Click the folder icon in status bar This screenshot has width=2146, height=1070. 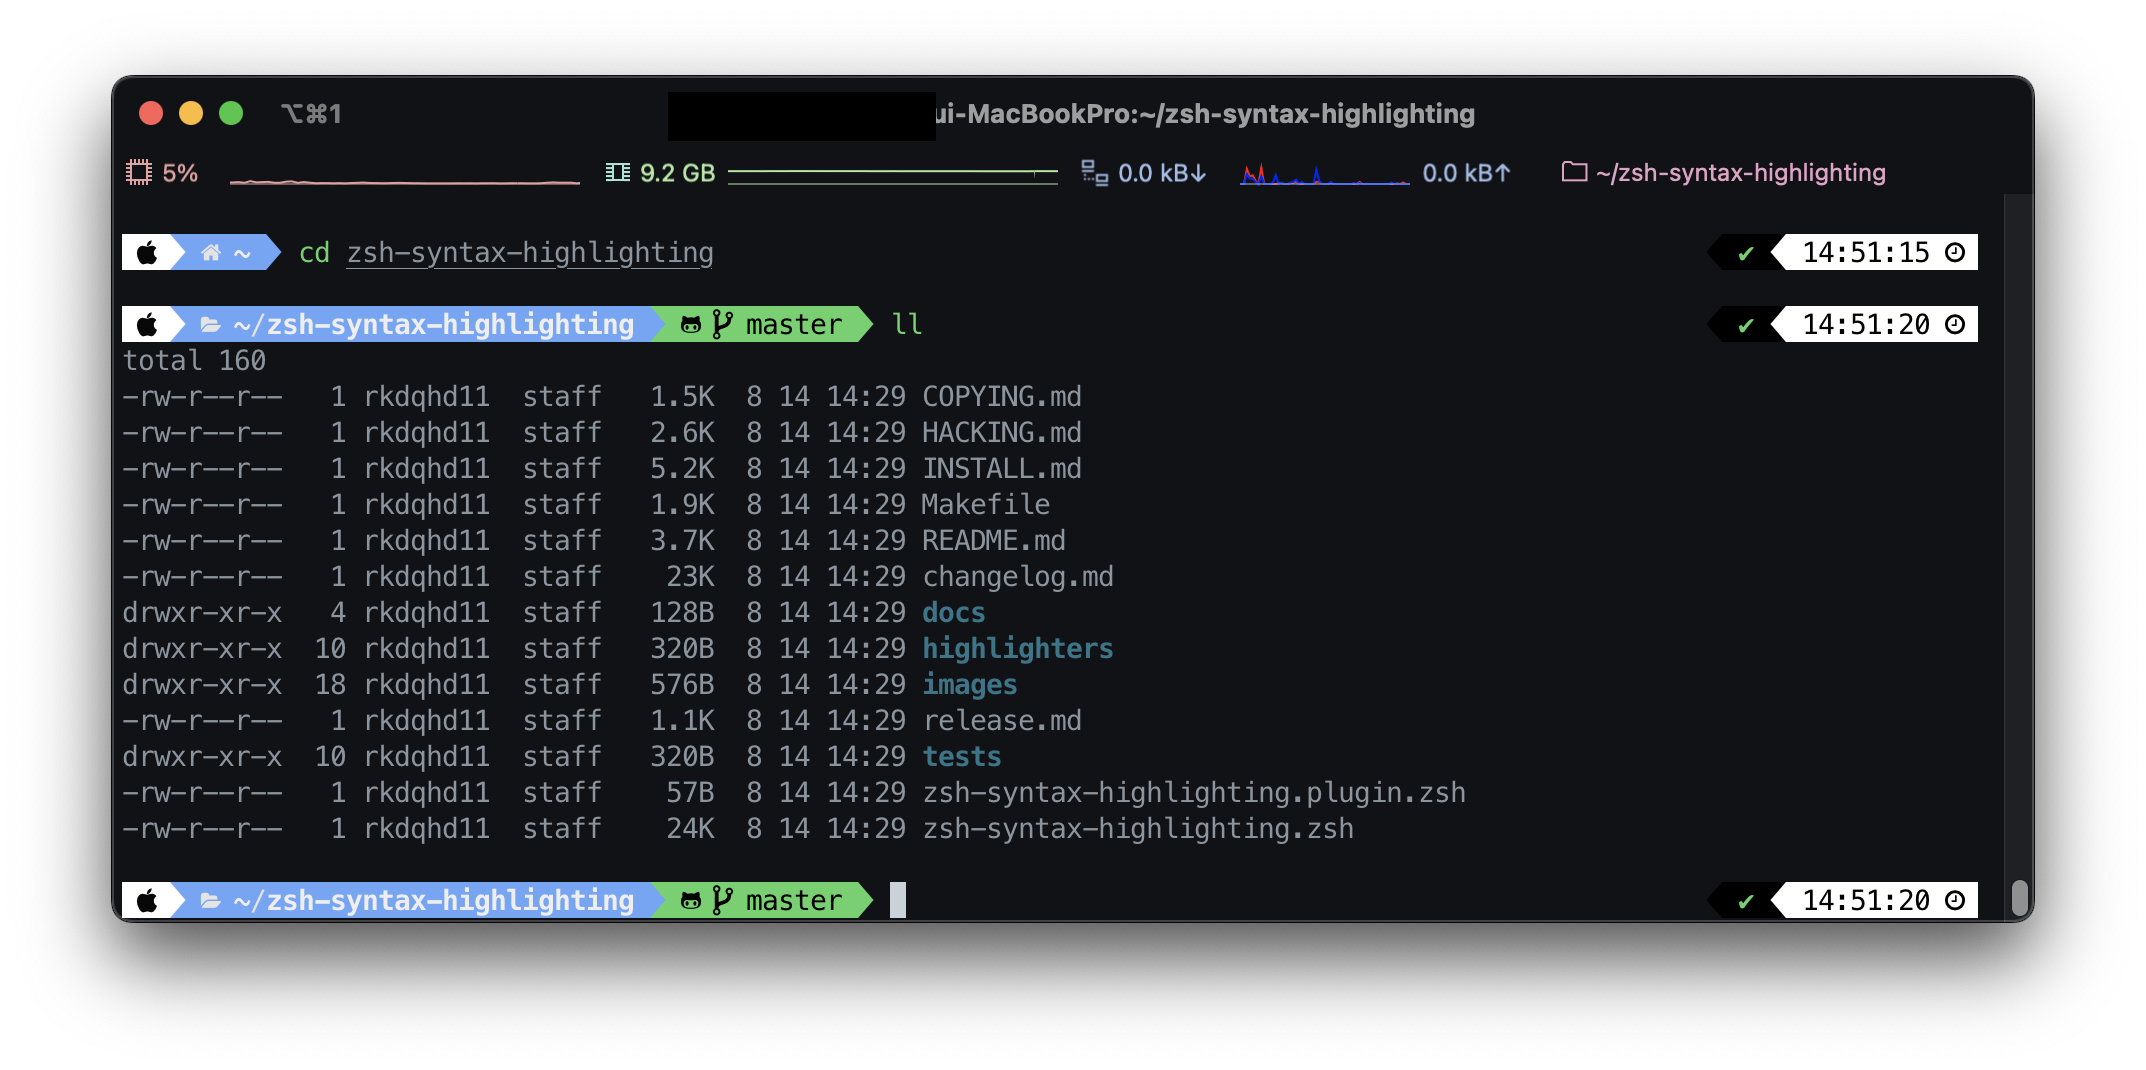click(1574, 172)
